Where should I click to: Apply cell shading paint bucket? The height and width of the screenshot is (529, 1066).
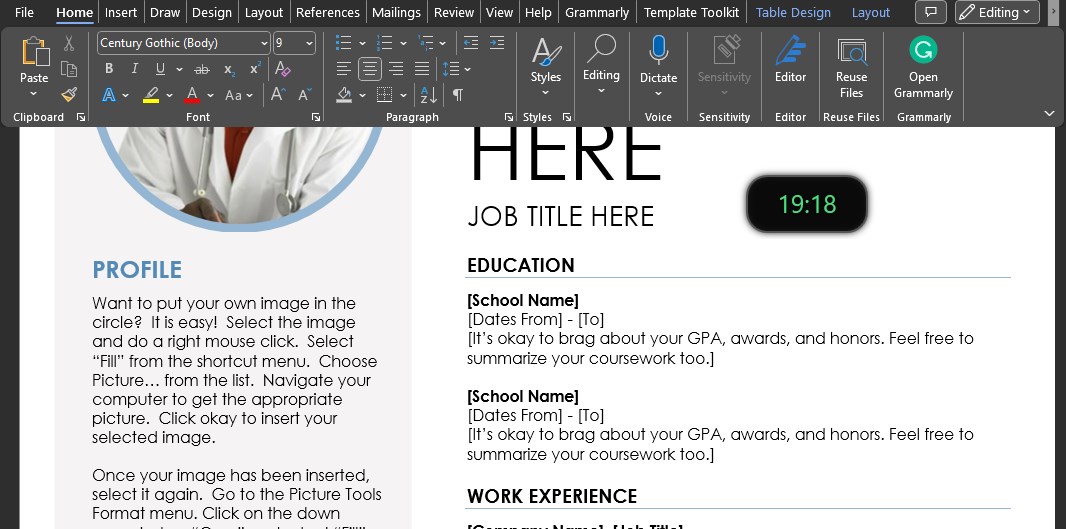click(x=344, y=95)
